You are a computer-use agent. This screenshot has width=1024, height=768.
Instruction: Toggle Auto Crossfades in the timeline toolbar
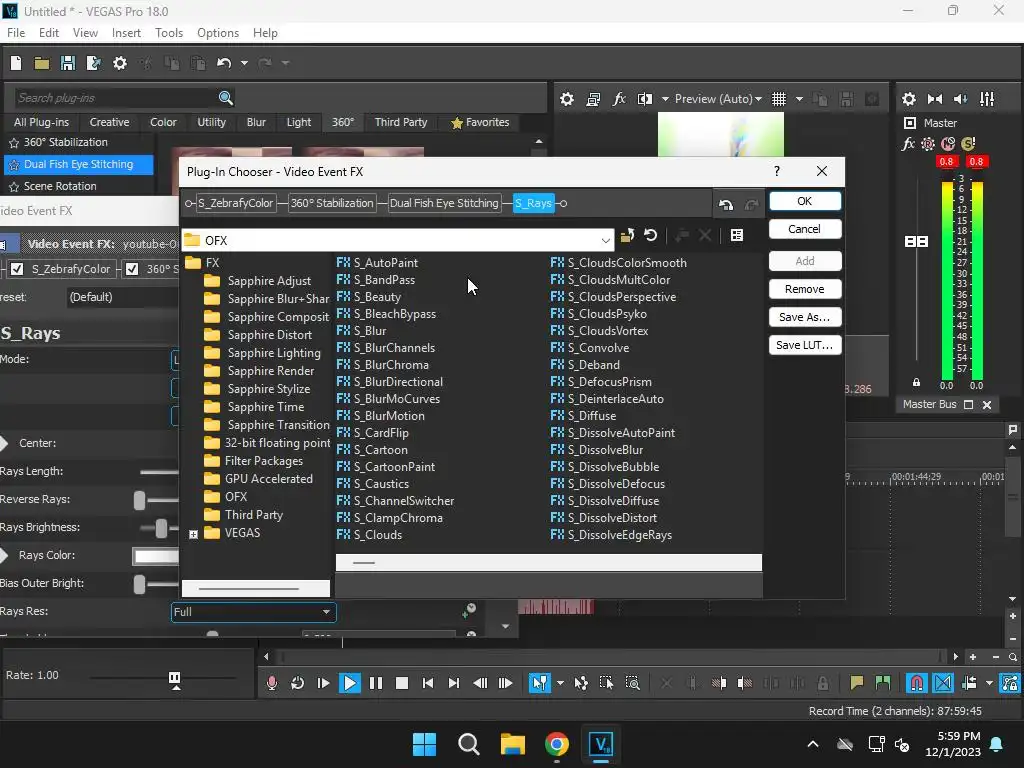pos(943,683)
